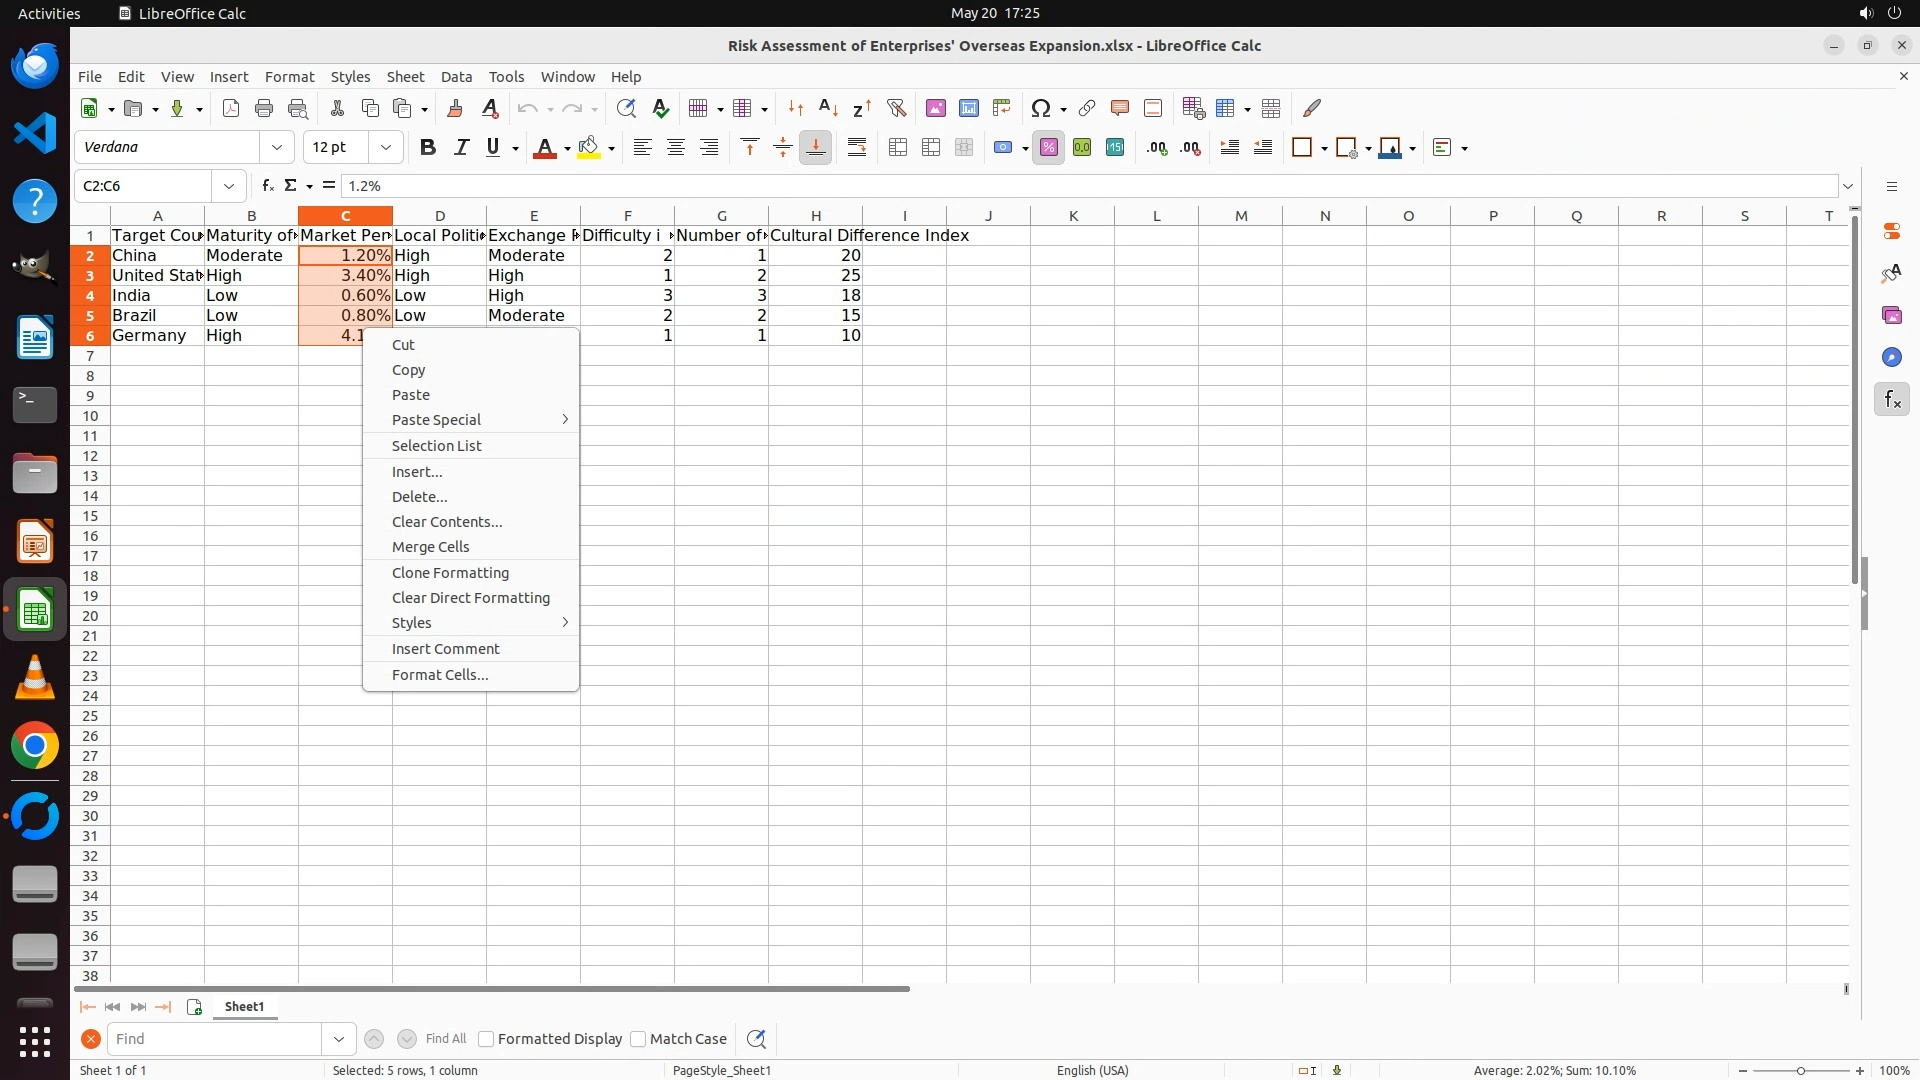Enable the Formatted Display checkbox
This screenshot has width=1920, height=1080.
pyautogui.click(x=486, y=1039)
